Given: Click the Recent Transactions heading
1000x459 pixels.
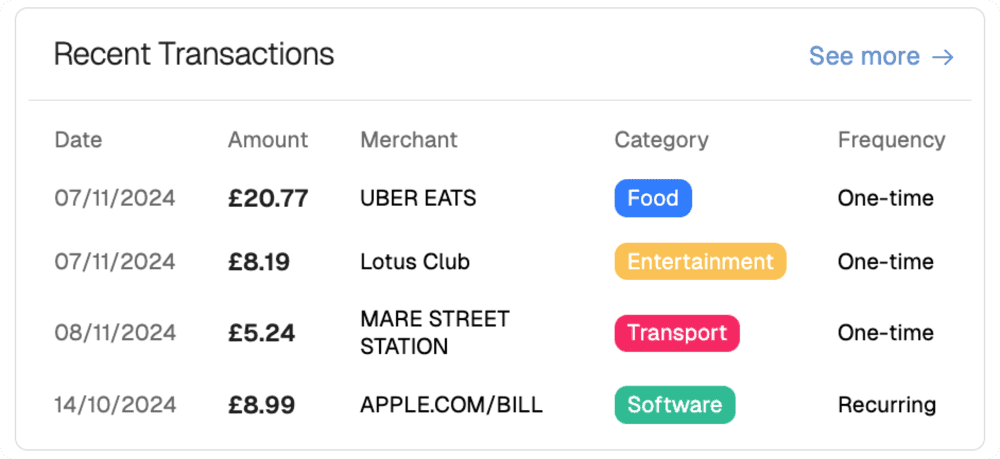Looking at the screenshot, I should (194, 54).
